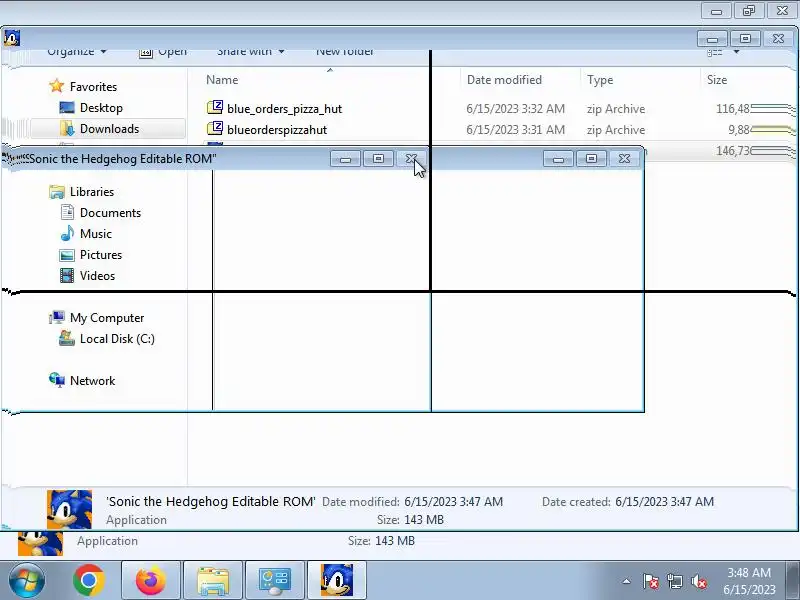The image size is (800, 600).
Task: Click the Videos film icon
Action: point(67,276)
